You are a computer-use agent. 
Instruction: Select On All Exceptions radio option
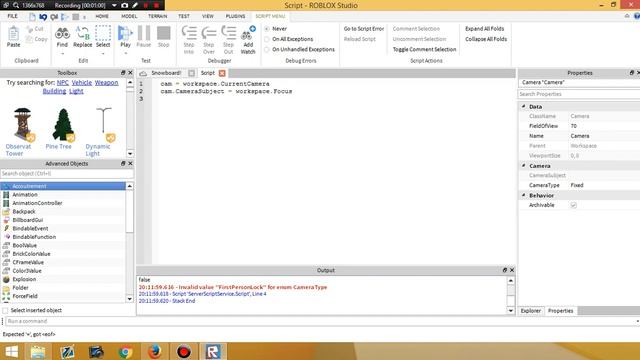(267, 39)
